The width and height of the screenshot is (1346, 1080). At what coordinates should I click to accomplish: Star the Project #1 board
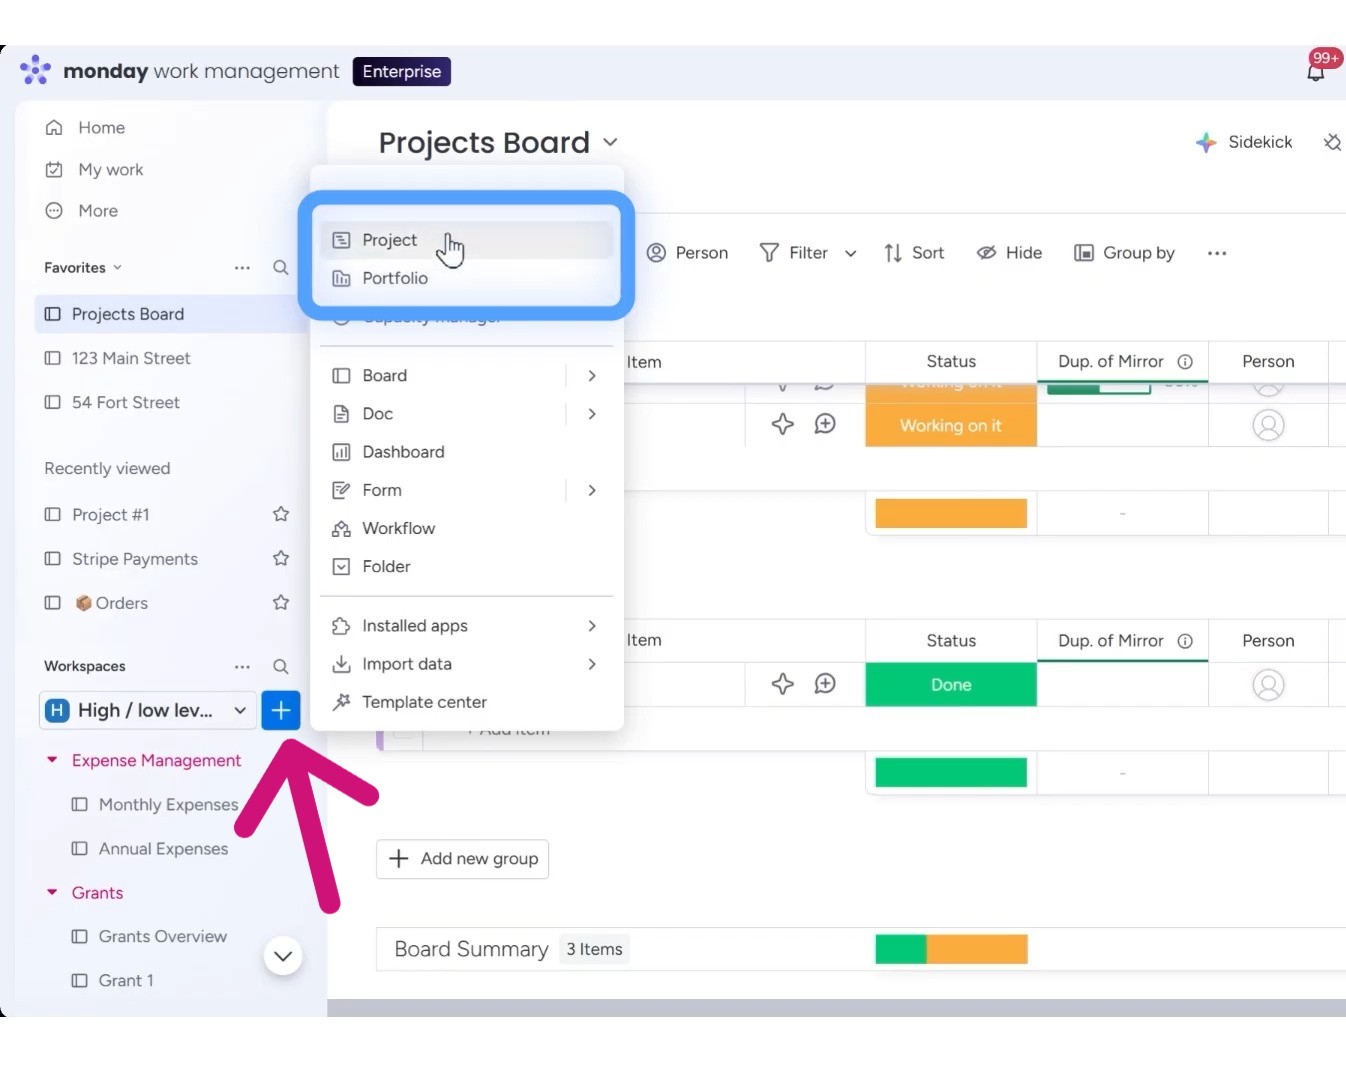[281, 514]
